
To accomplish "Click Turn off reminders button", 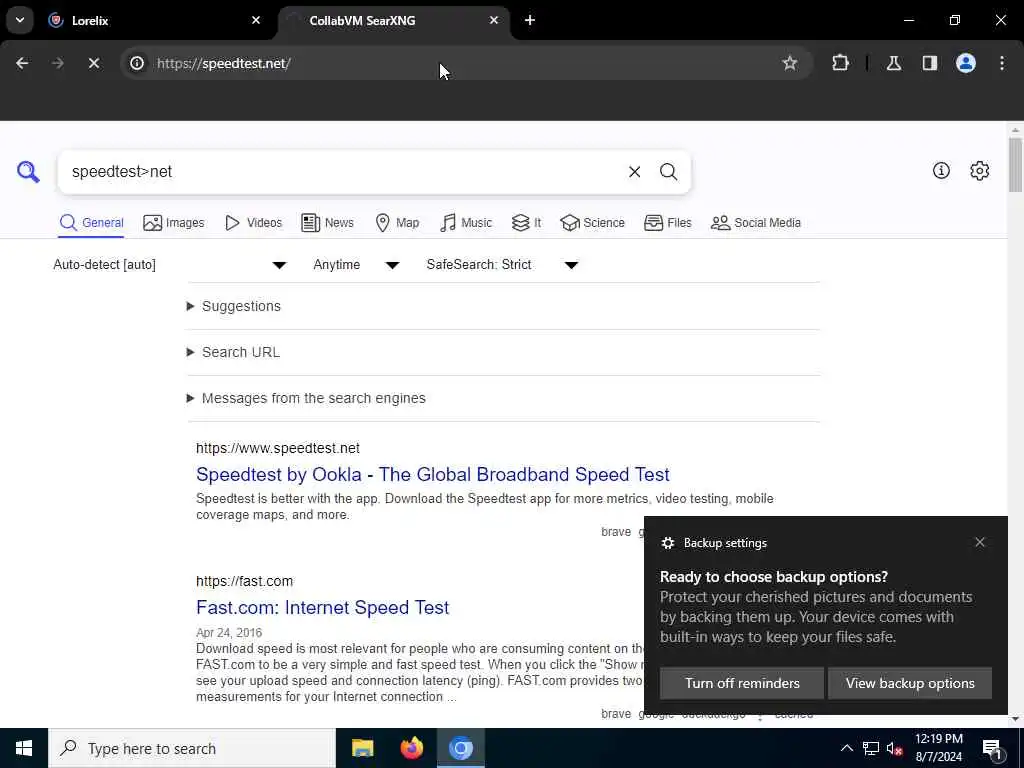I will click(742, 683).
